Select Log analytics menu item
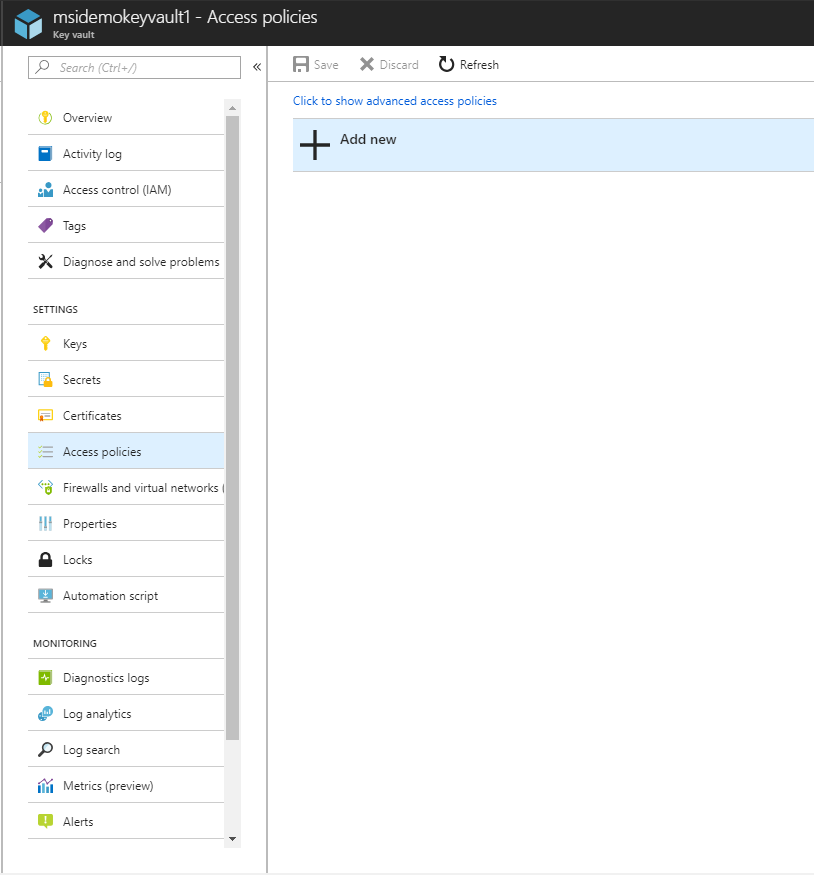Image resolution: width=814 pixels, height=875 pixels. click(x=126, y=714)
